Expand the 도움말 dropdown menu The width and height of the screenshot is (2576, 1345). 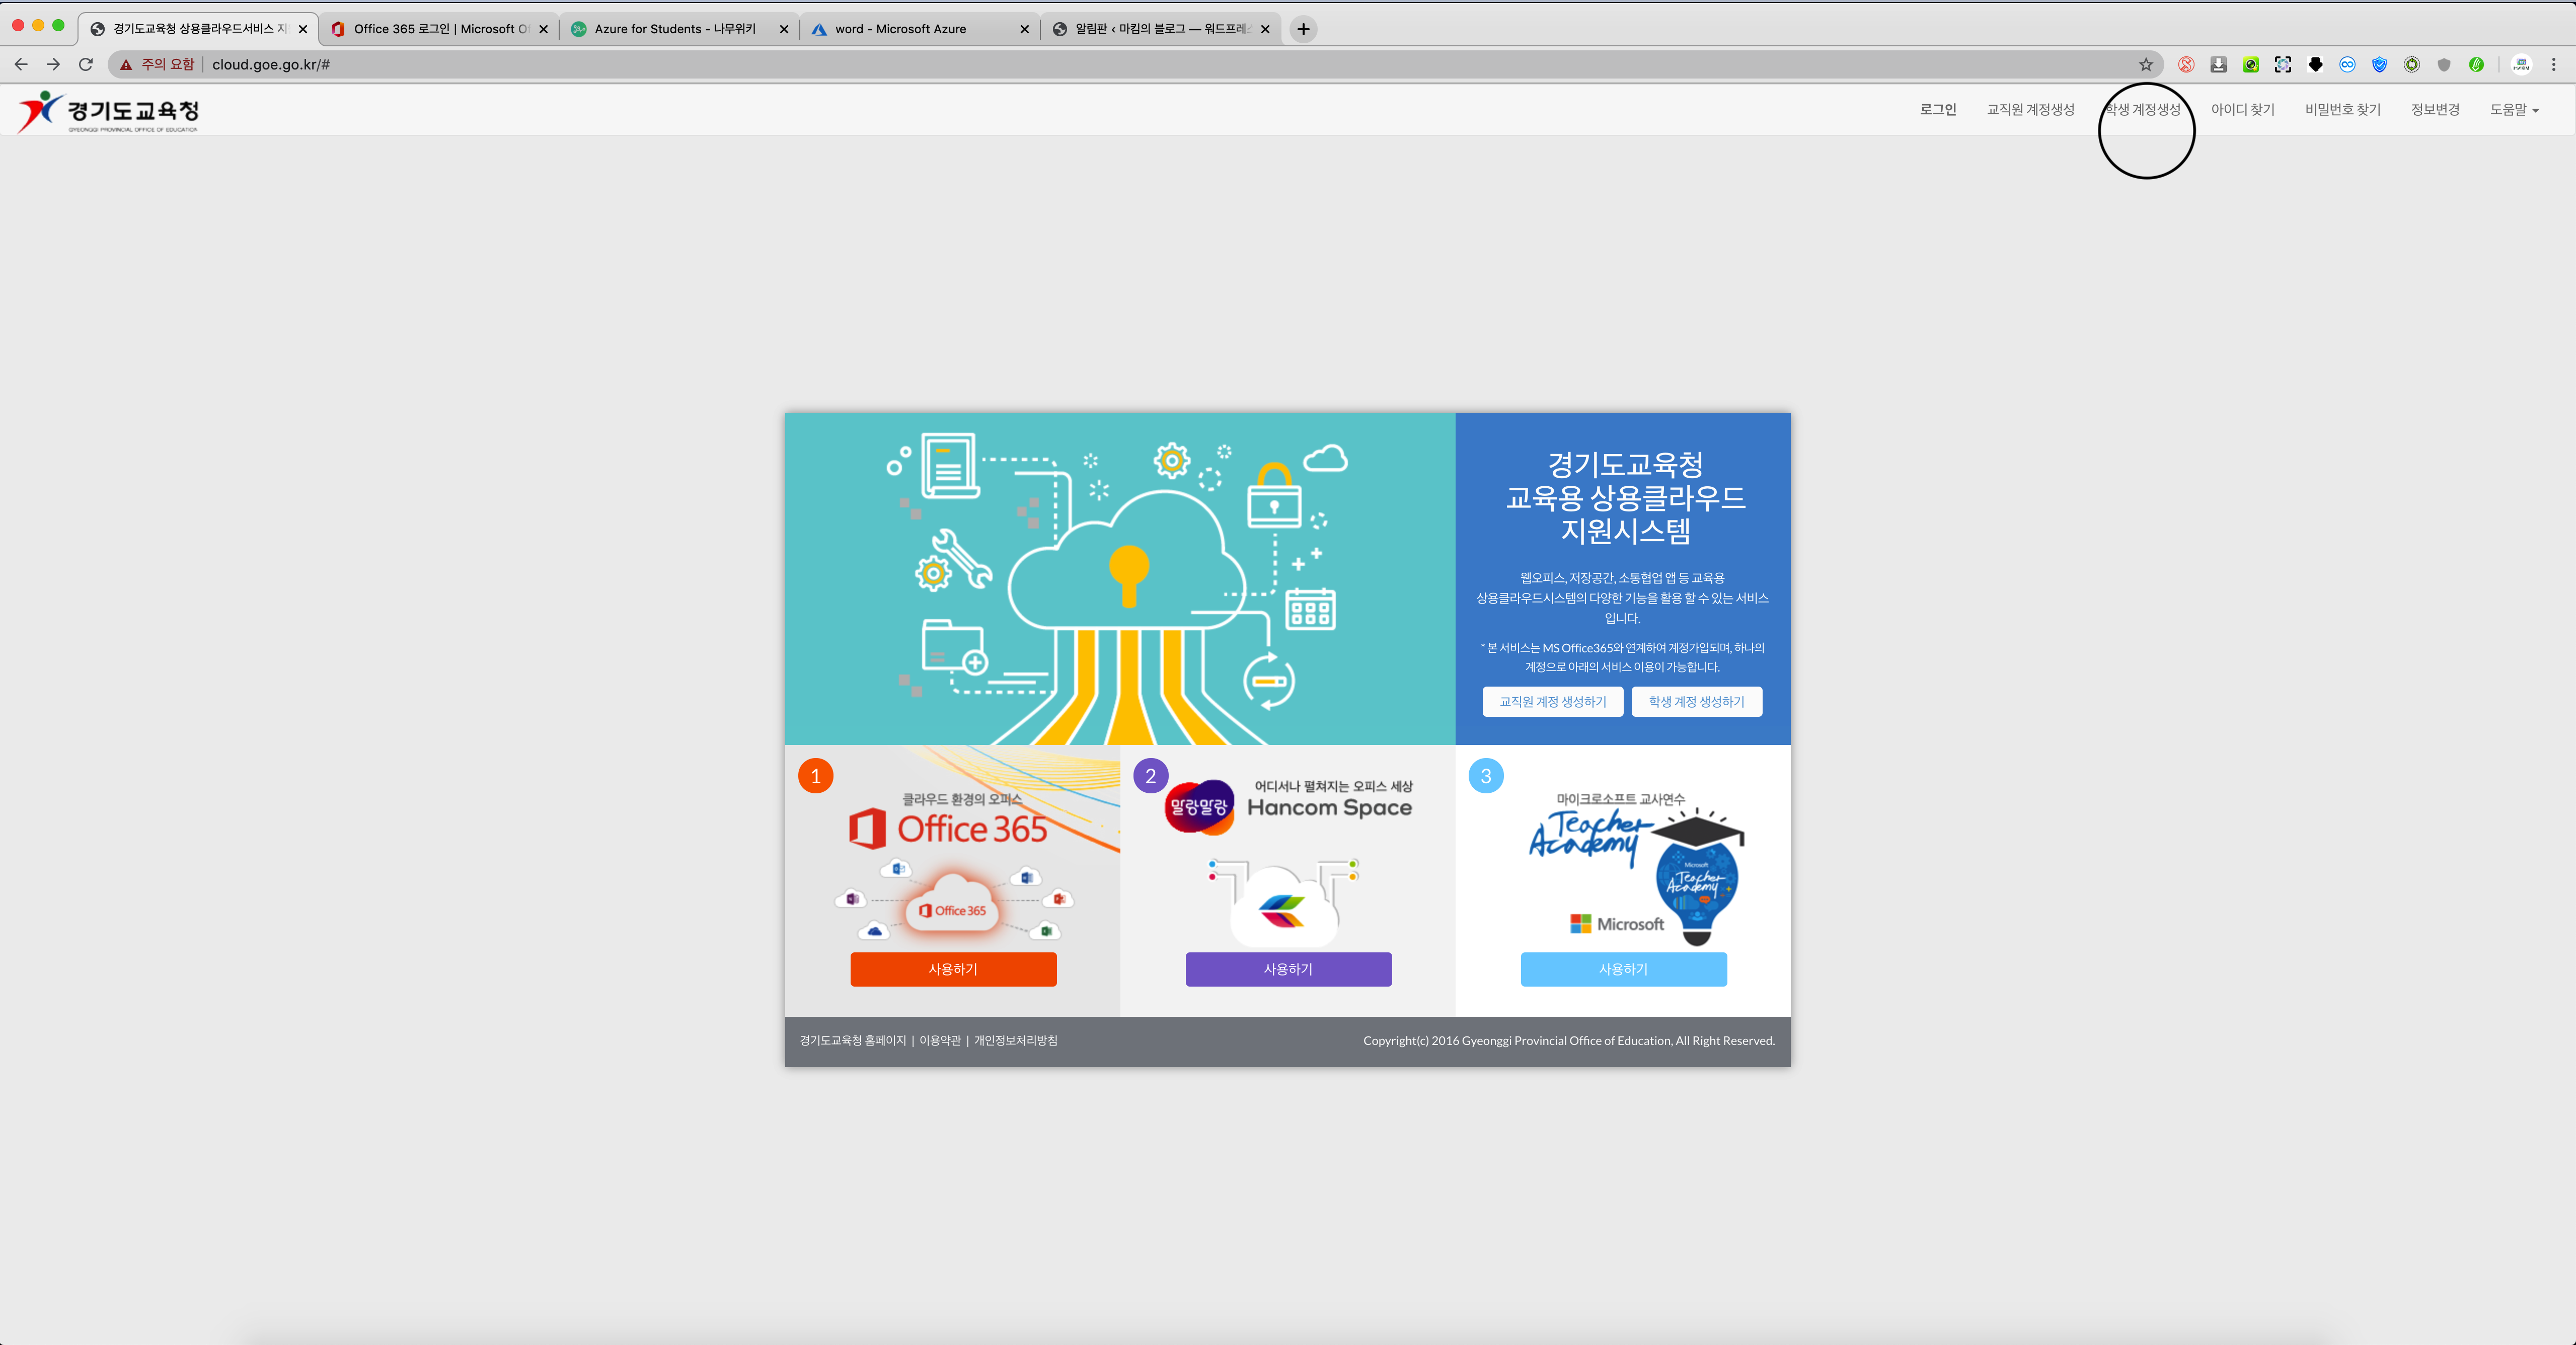tap(2513, 110)
